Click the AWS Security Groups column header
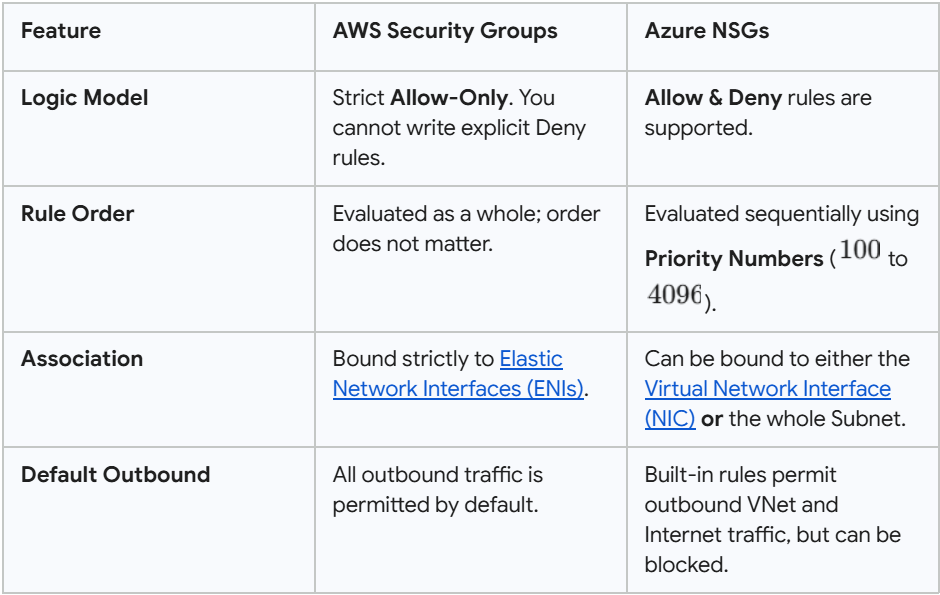 tap(445, 31)
